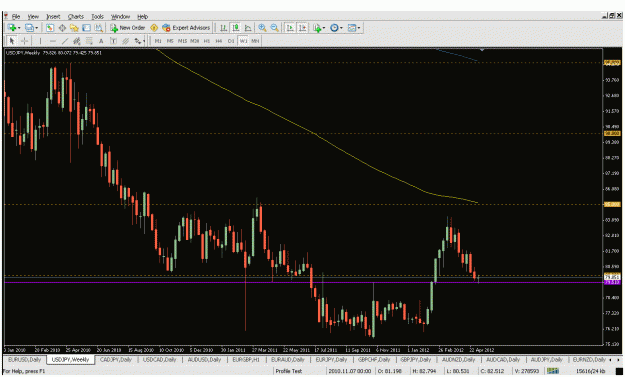The width and height of the screenshot is (625, 377).
Task: Switch to the EURGBP,H1 chart tab
Action: click(x=246, y=360)
